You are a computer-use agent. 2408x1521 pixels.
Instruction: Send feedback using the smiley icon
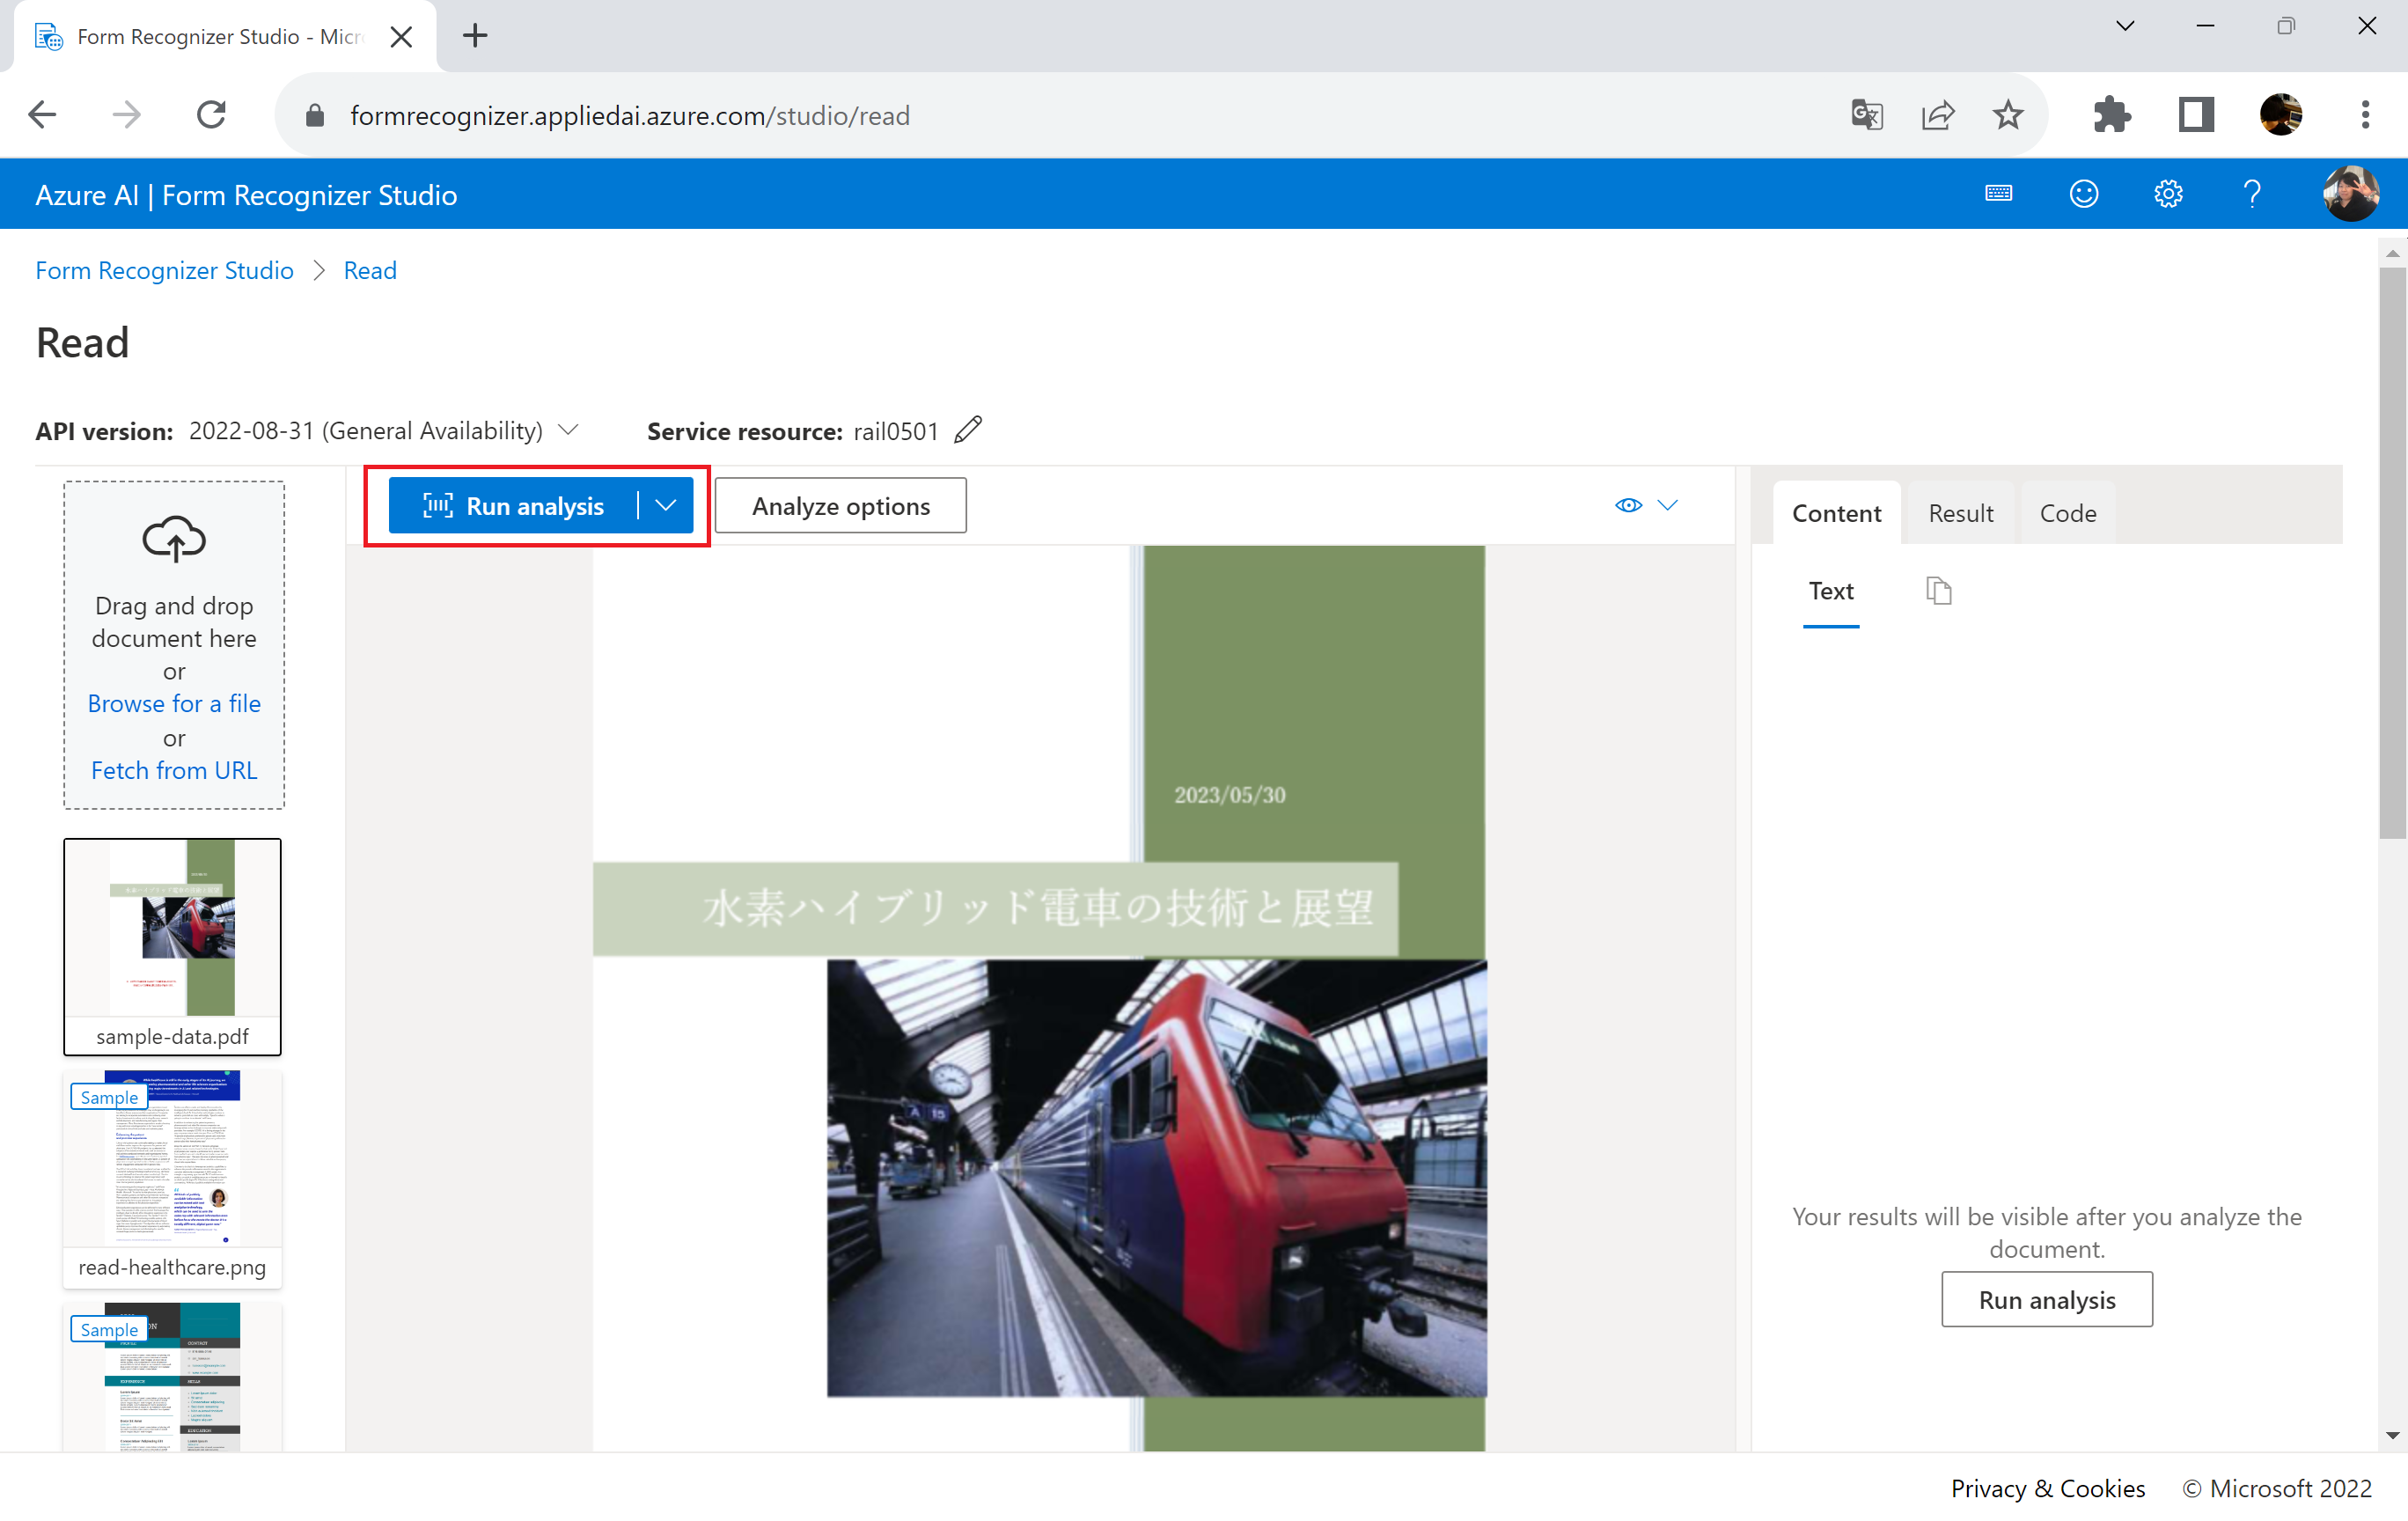click(2083, 193)
